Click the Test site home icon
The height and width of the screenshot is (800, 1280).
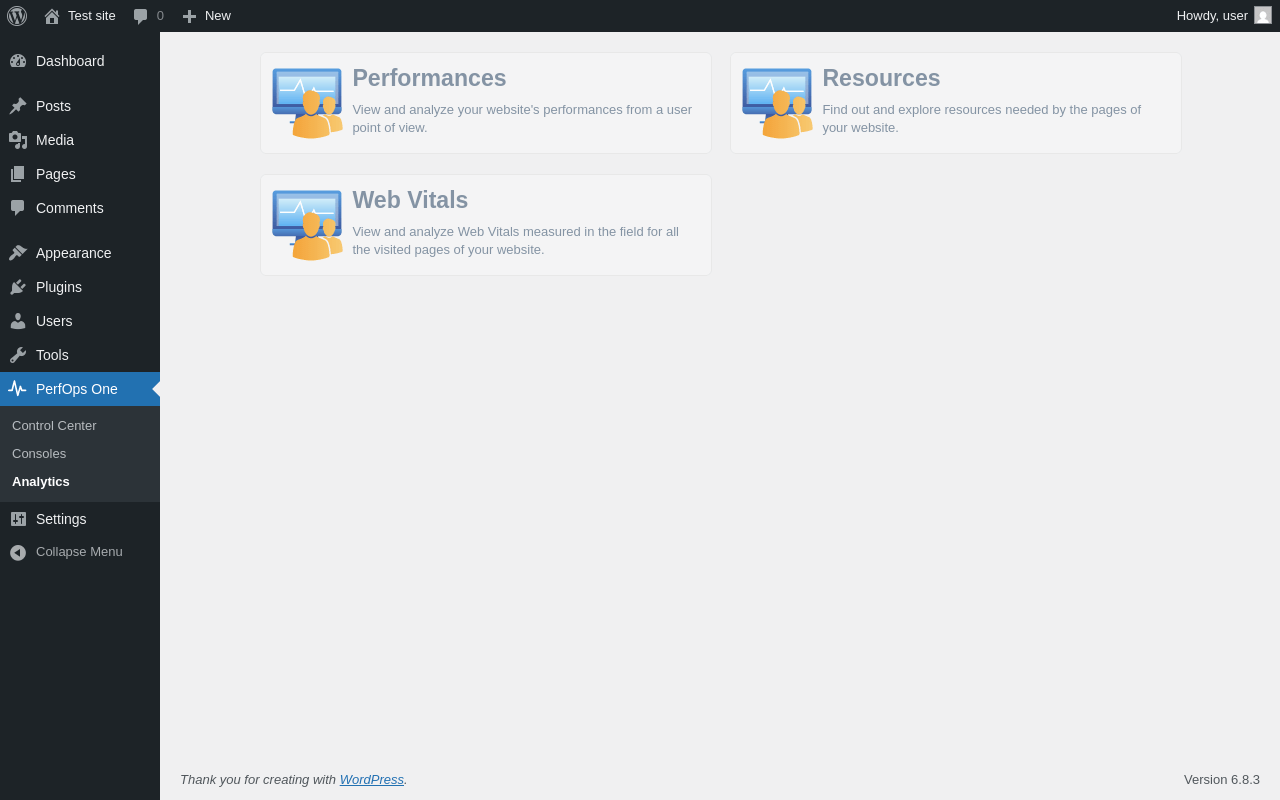(52, 16)
